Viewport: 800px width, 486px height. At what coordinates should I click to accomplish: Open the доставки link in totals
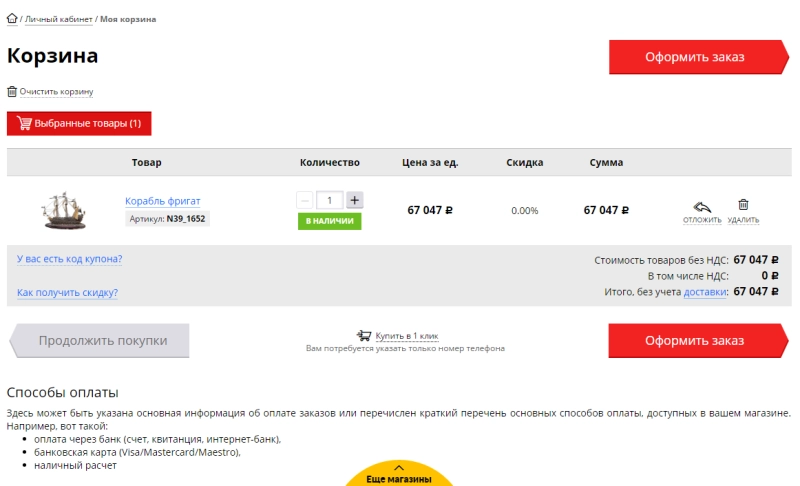tap(705, 292)
